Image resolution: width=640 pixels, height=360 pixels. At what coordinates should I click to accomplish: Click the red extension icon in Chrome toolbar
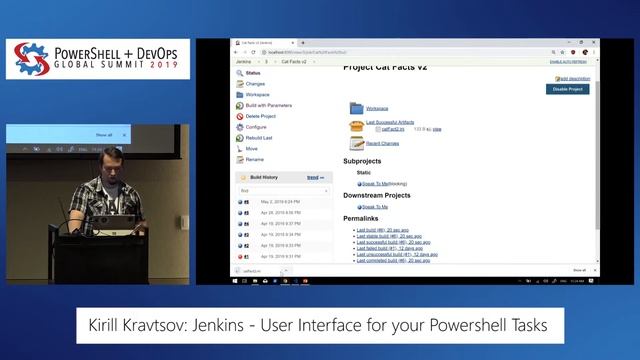tap(573, 52)
